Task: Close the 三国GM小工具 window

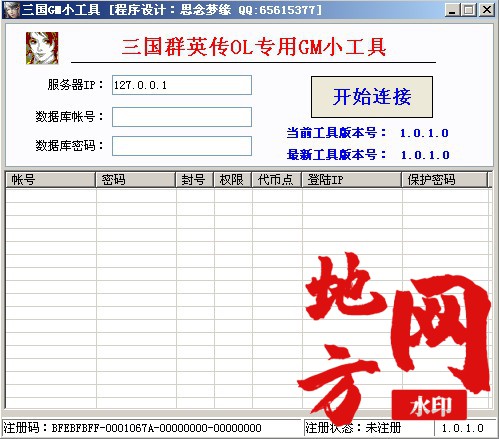Action: (486, 10)
